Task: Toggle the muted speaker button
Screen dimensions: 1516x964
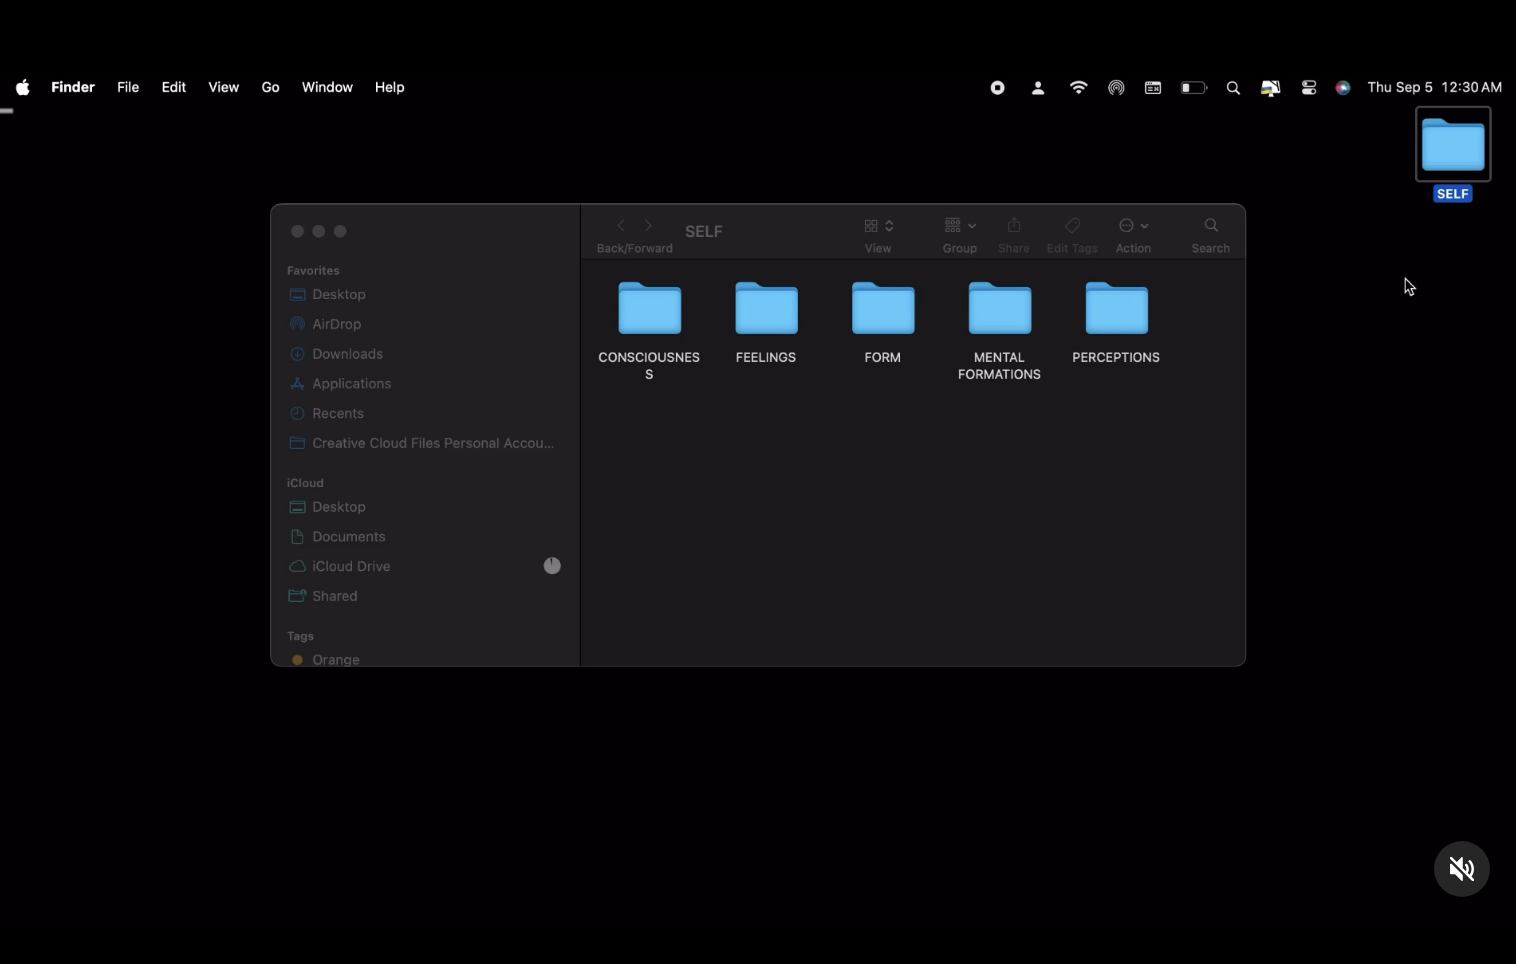Action: point(1462,869)
